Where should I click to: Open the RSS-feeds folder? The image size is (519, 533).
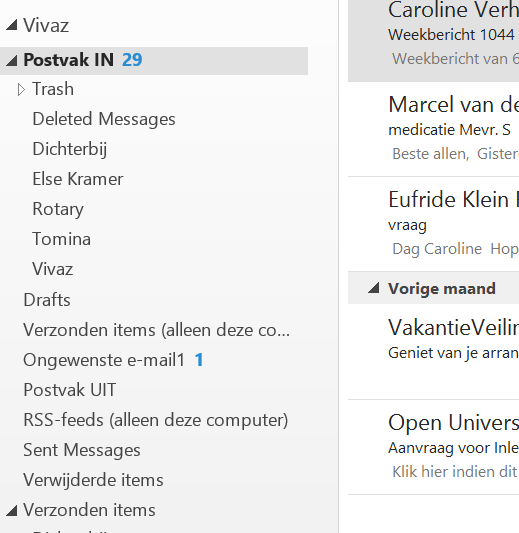[x=156, y=420]
